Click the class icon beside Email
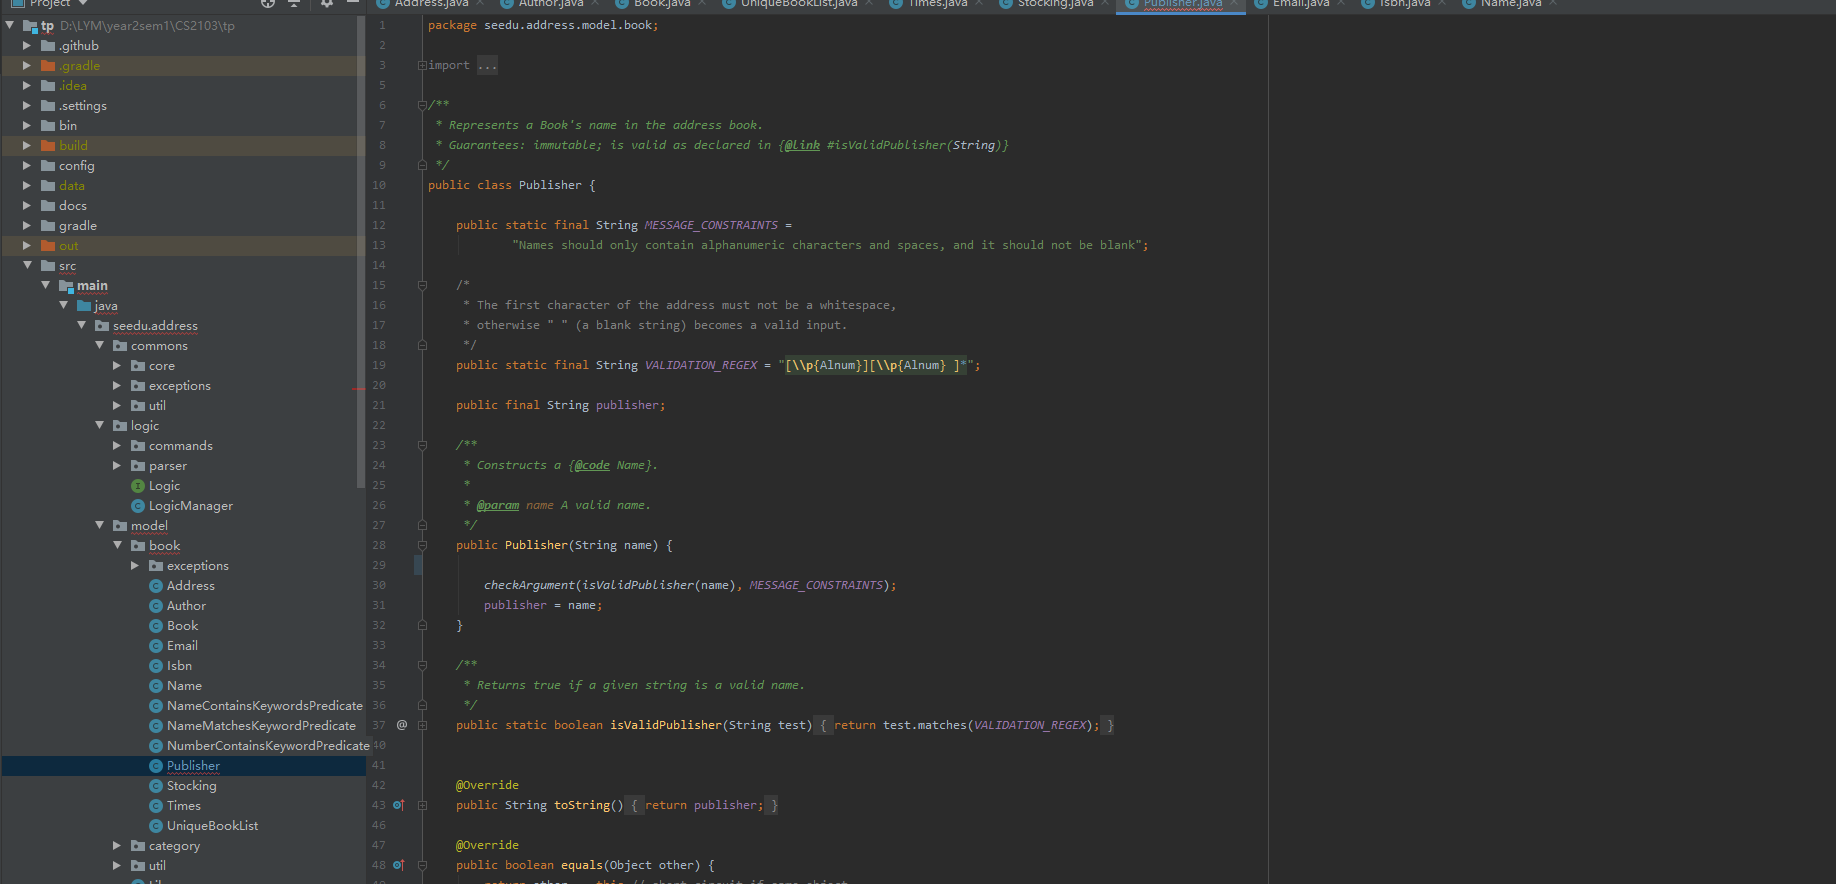The height and width of the screenshot is (884, 1836). point(156,646)
